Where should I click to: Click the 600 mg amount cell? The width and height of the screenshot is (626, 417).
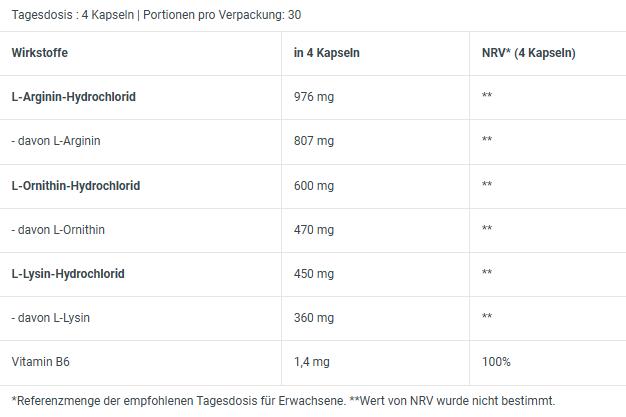(314, 185)
